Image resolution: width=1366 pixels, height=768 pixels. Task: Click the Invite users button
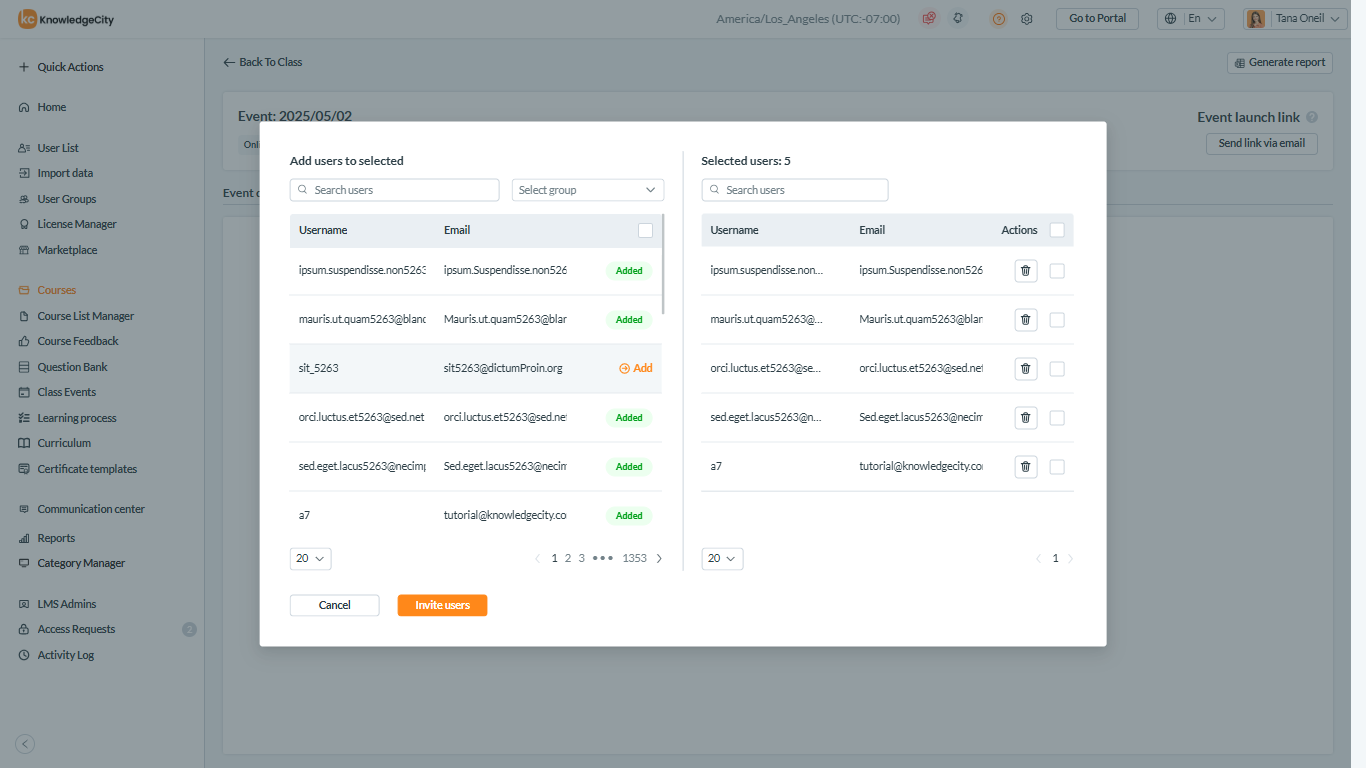coord(442,605)
